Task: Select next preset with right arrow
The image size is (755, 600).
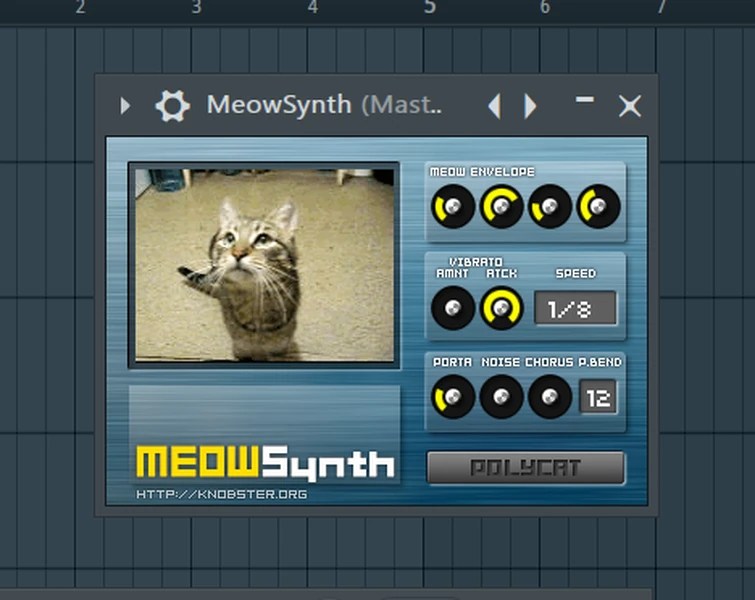Action: [x=530, y=106]
